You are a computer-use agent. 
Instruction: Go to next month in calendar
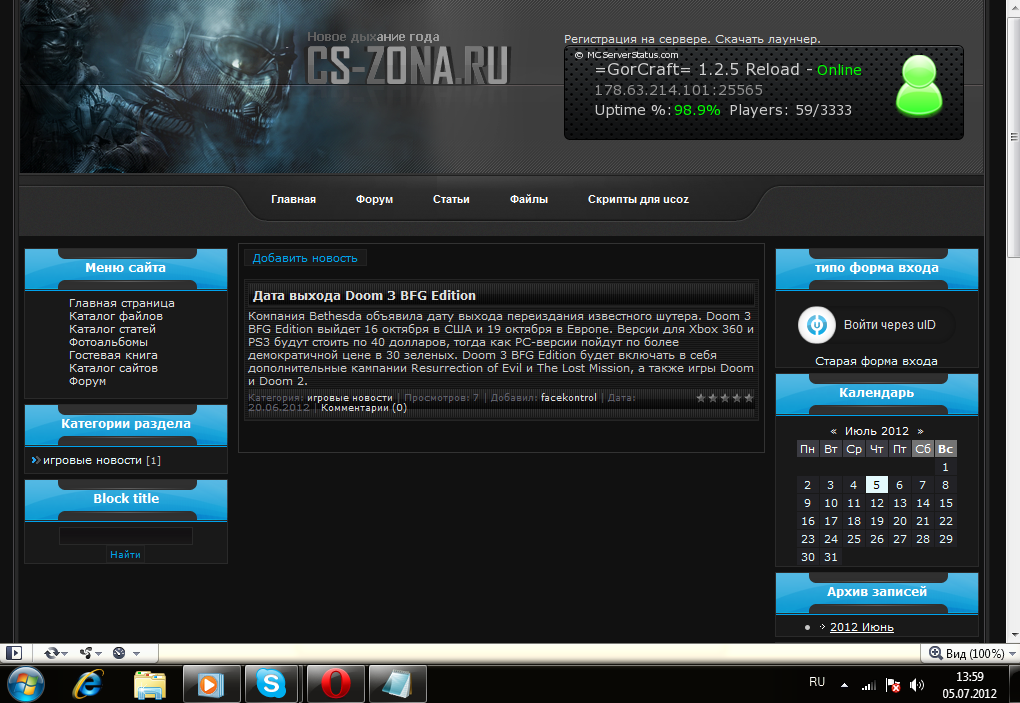[x=920, y=431]
